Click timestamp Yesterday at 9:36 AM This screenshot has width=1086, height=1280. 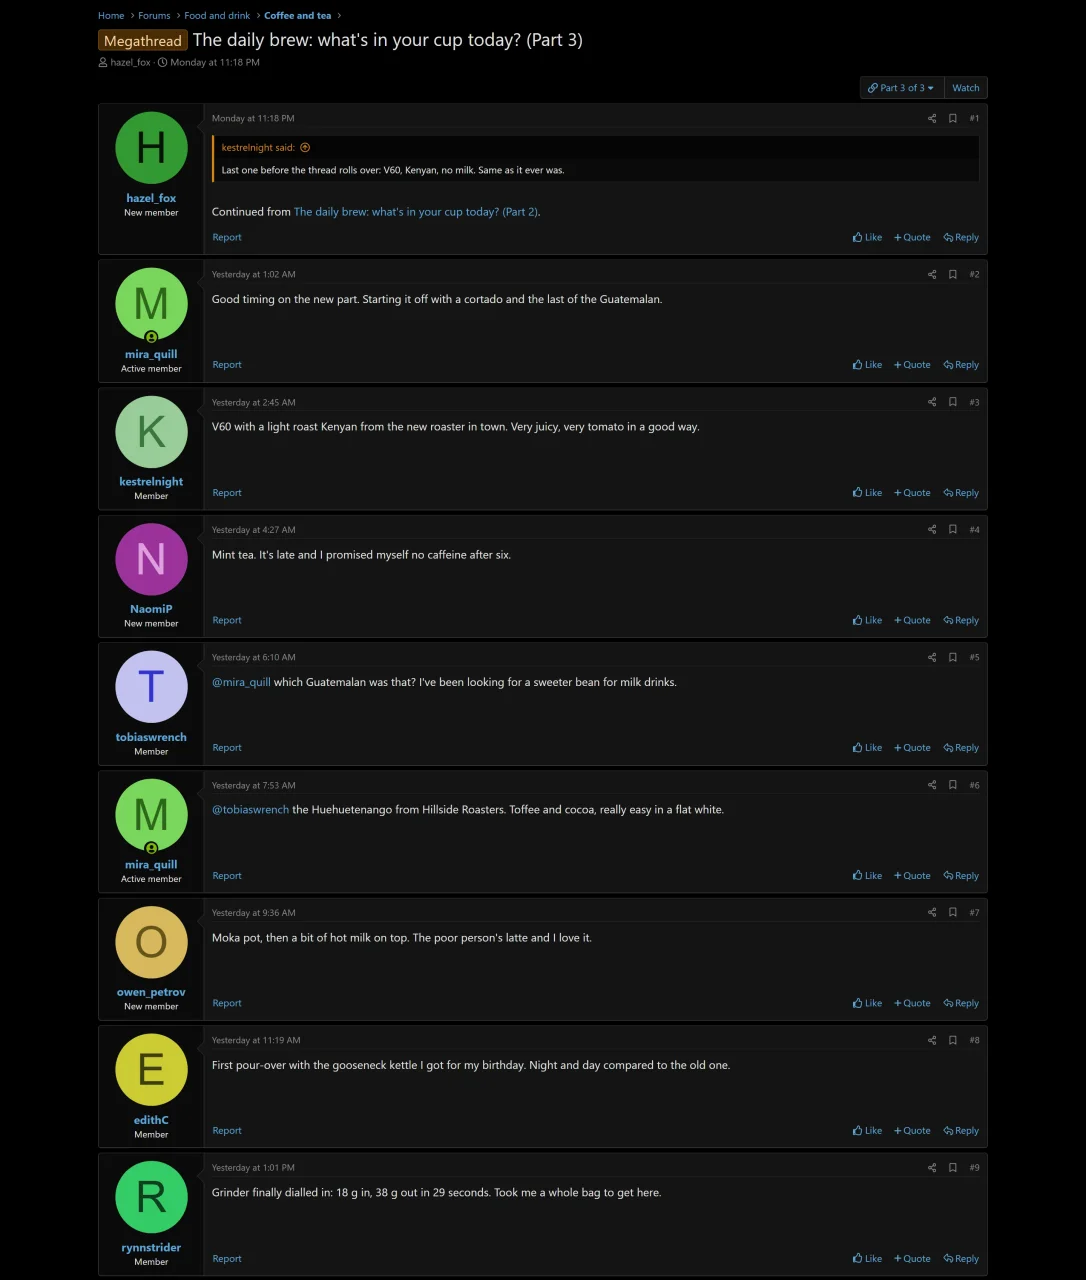click(253, 913)
